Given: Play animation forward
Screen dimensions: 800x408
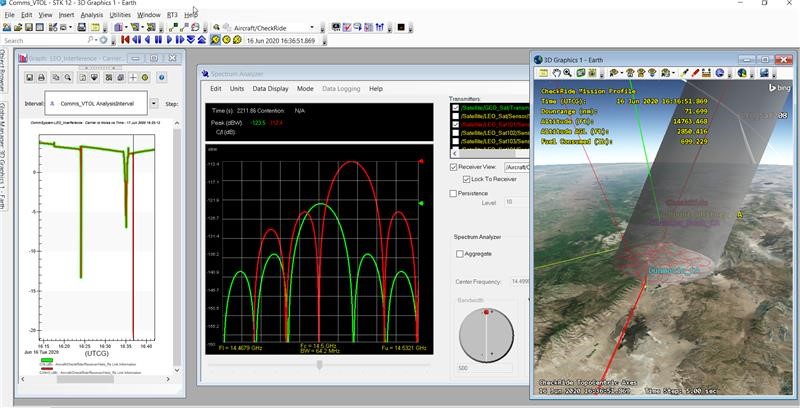Looking at the screenshot, I should (169, 40).
